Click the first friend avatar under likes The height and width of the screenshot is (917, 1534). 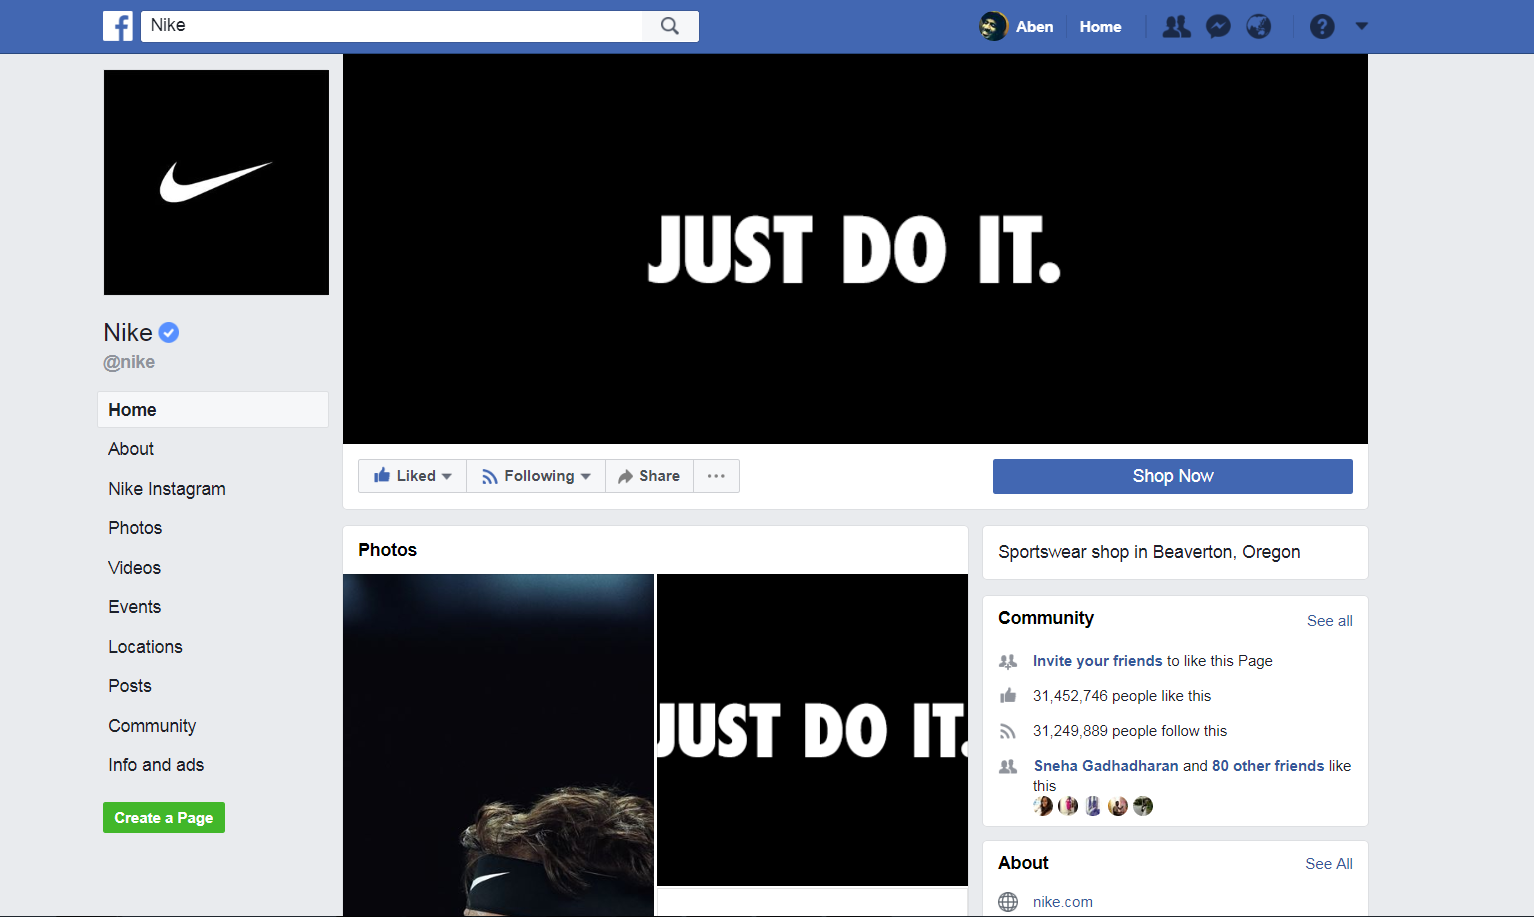point(1043,806)
